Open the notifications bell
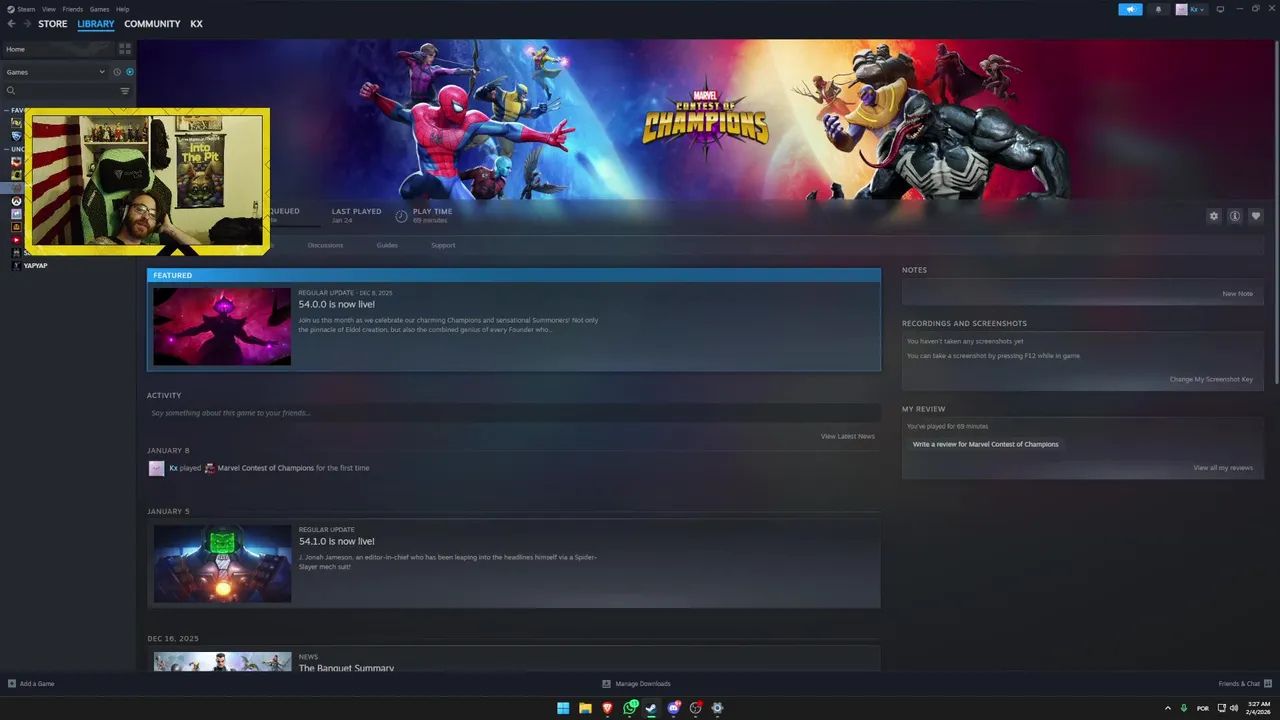 pos(1159,9)
